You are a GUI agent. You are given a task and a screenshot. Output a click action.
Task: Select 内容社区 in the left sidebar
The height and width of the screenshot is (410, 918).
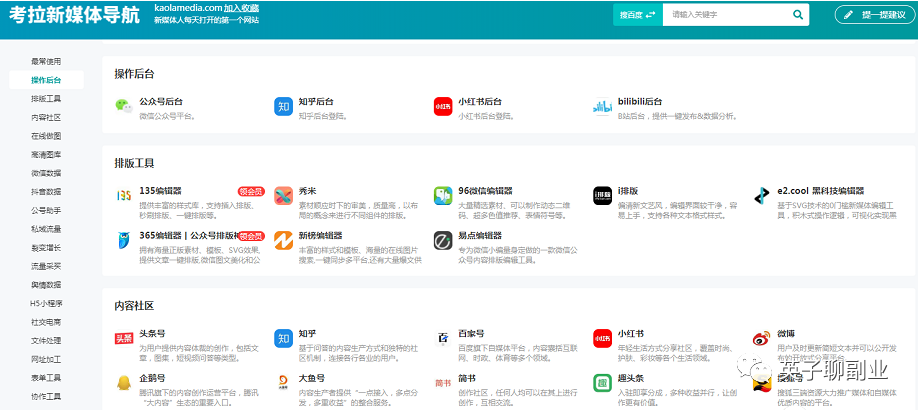point(46,117)
